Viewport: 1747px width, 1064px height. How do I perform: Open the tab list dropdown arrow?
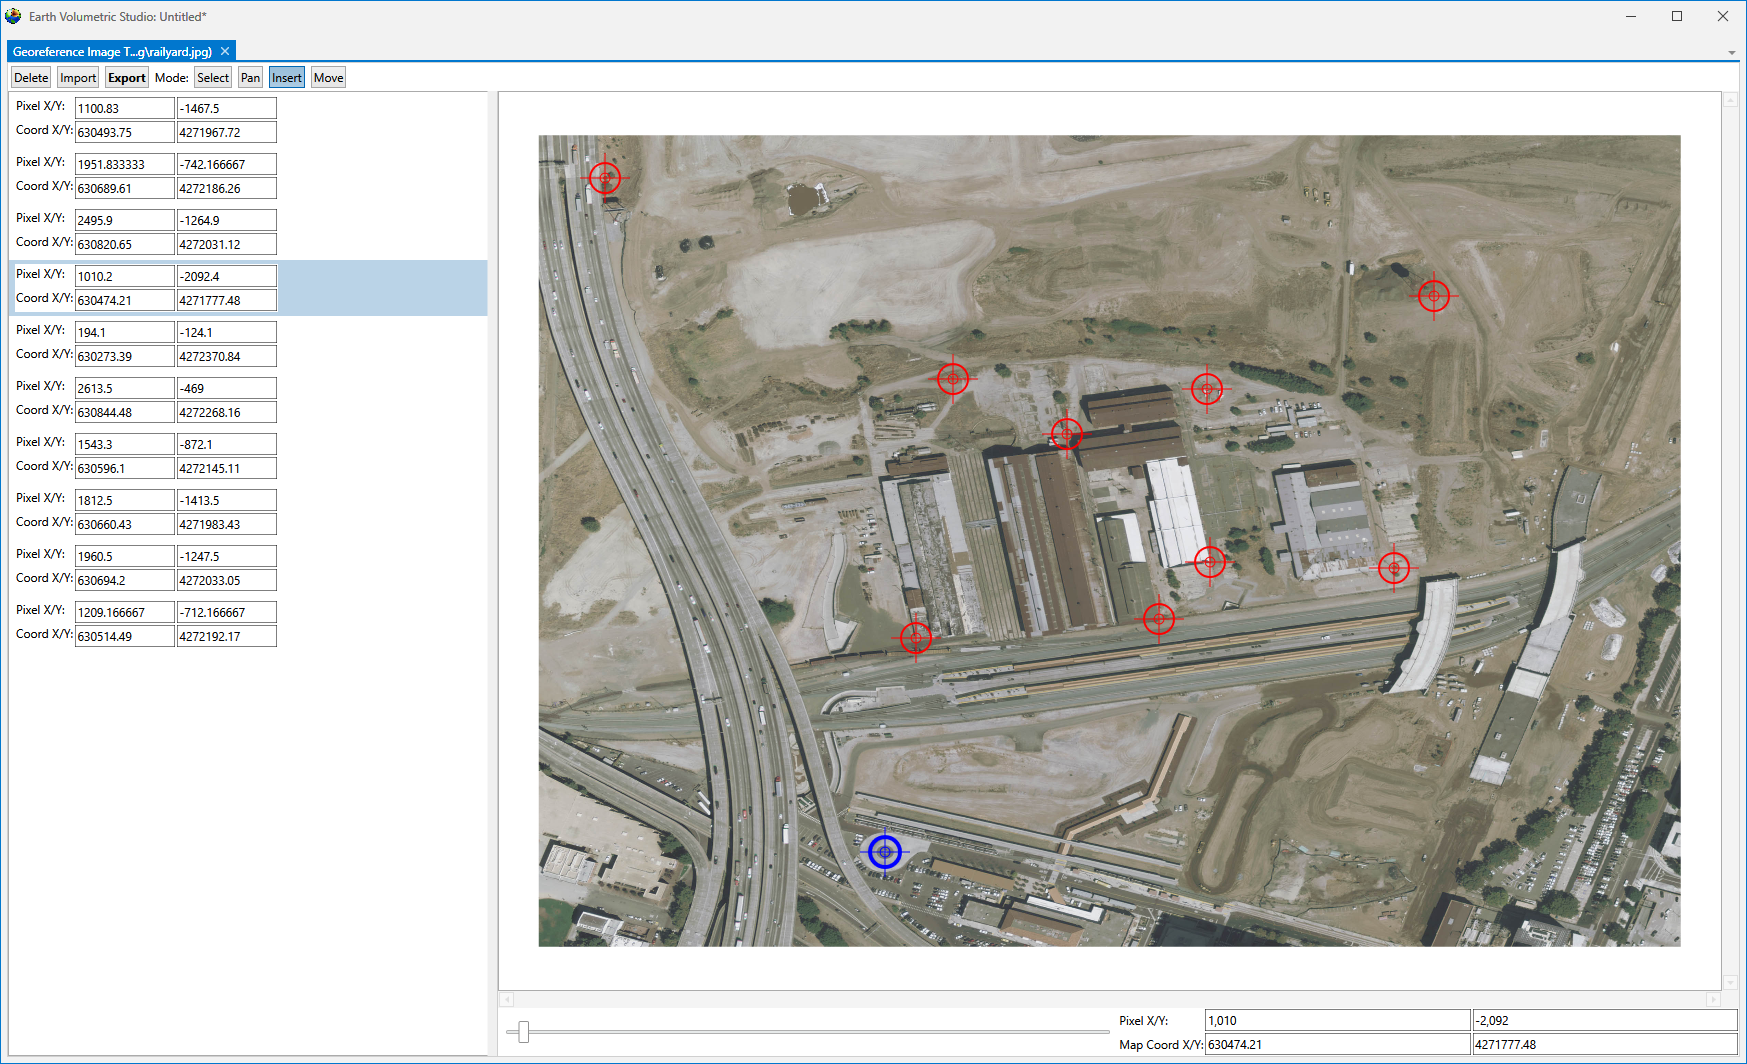point(1731,53)
